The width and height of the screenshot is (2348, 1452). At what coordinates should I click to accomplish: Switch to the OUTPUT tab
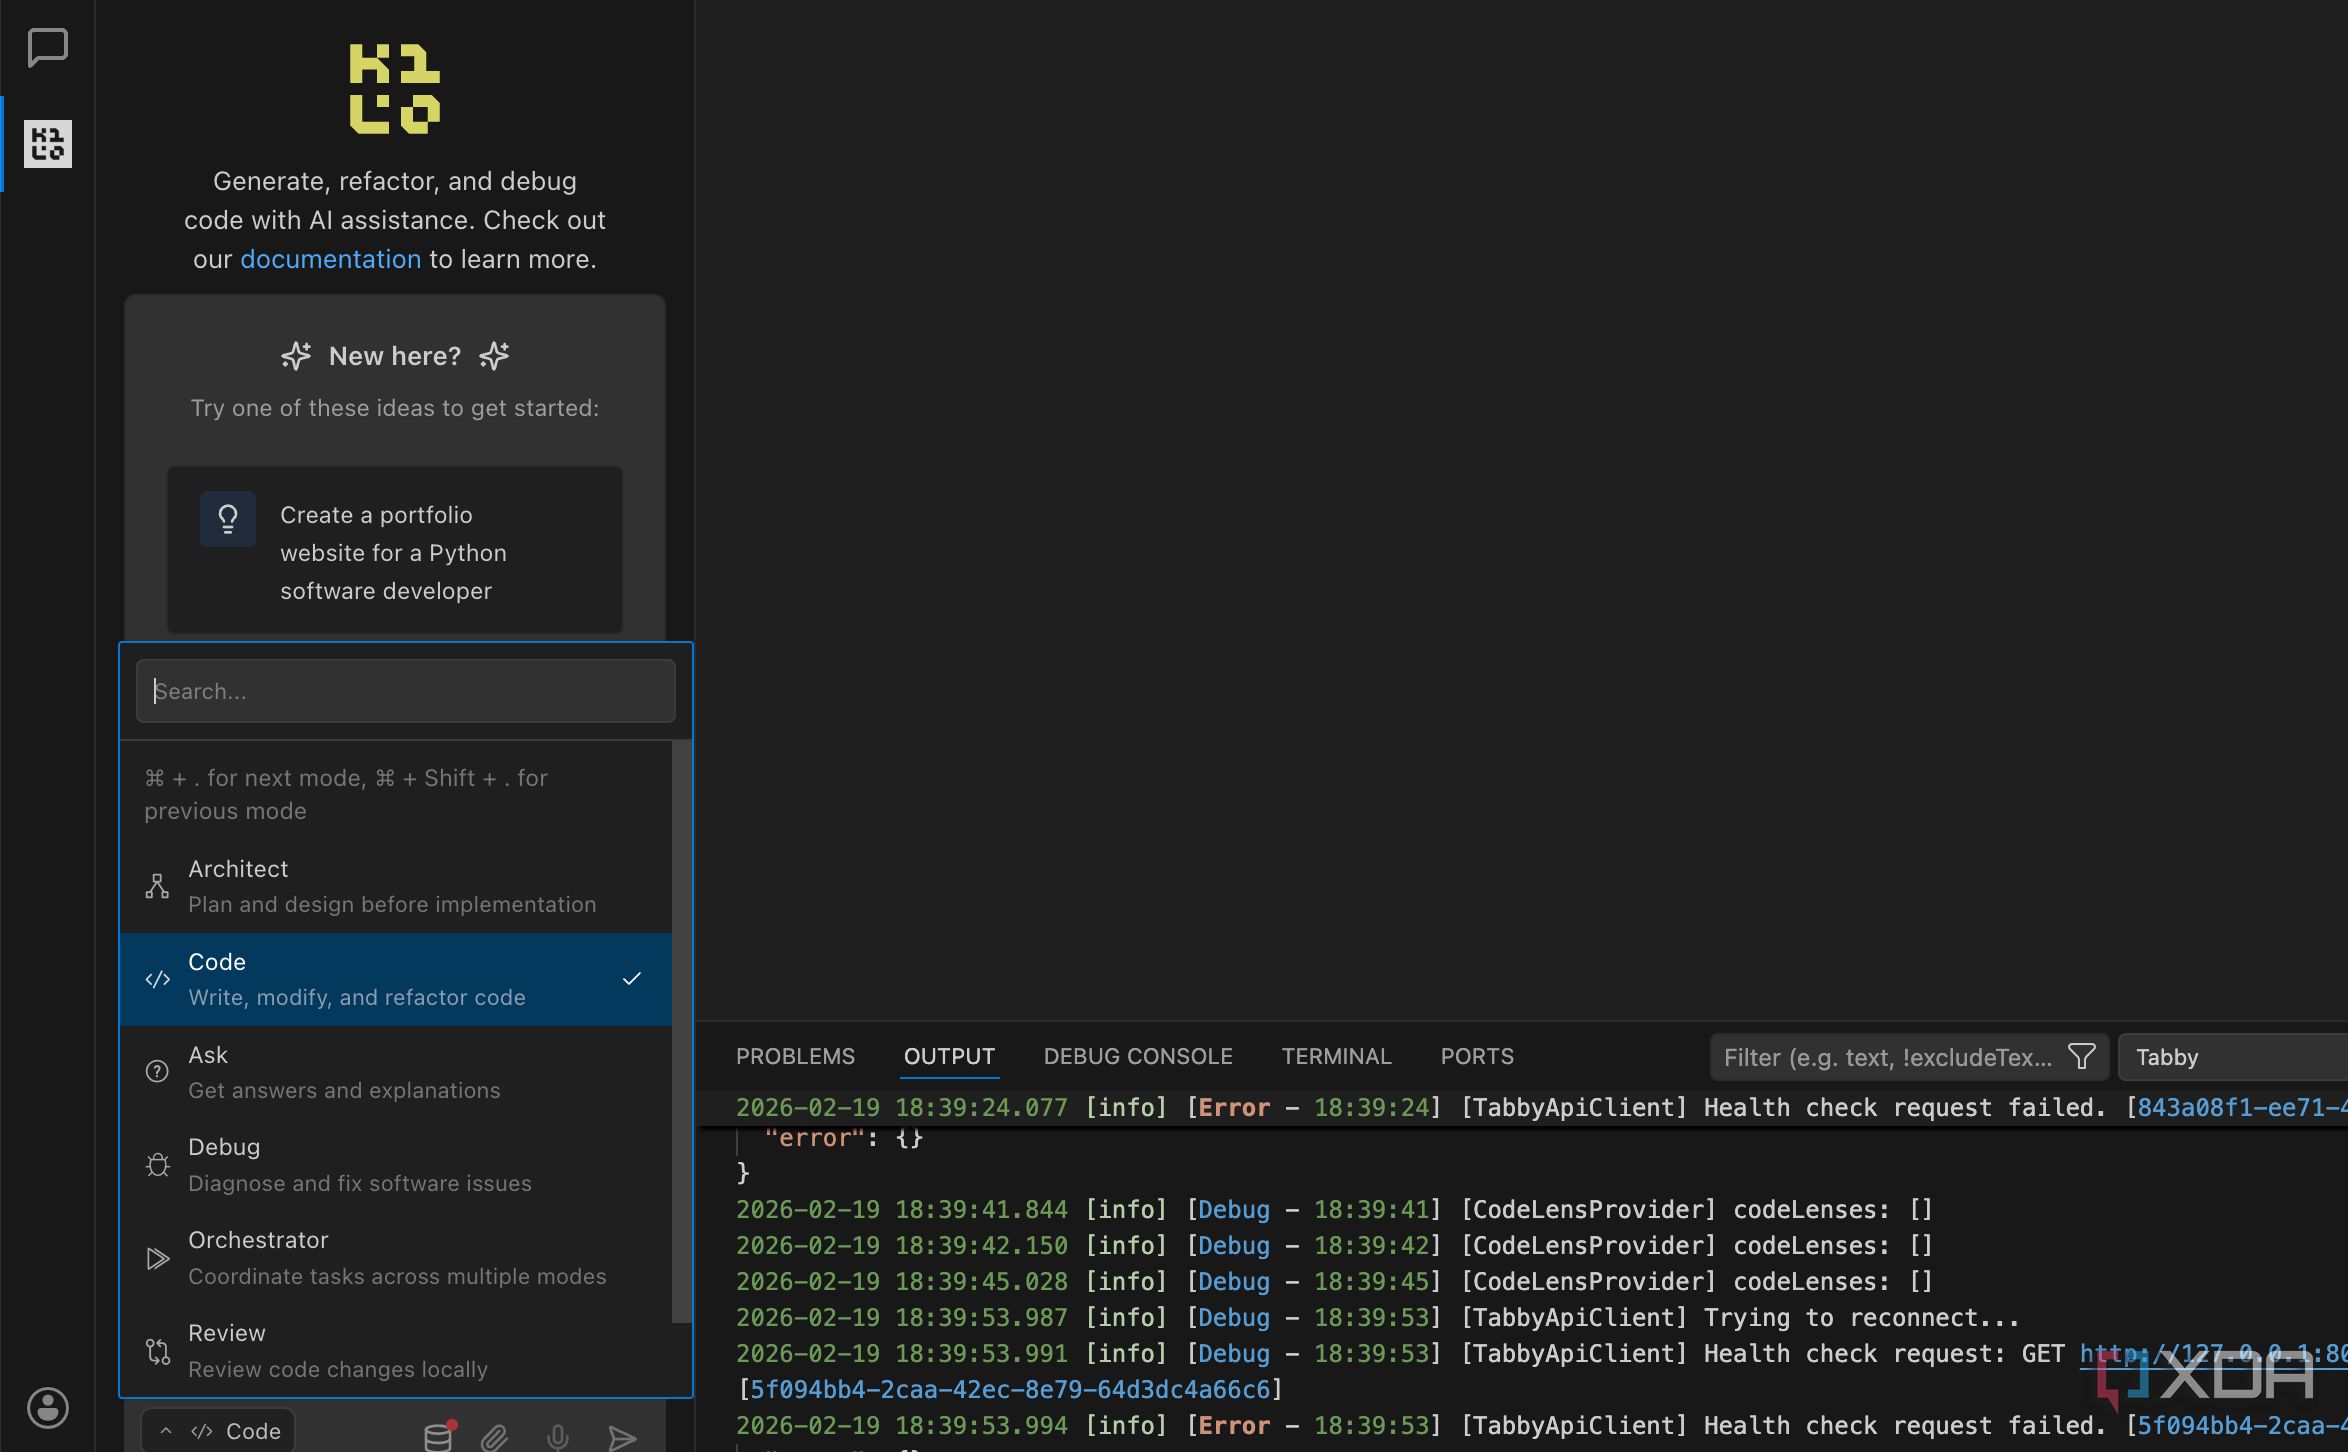pyautogui.click(x=949, y=1056)
